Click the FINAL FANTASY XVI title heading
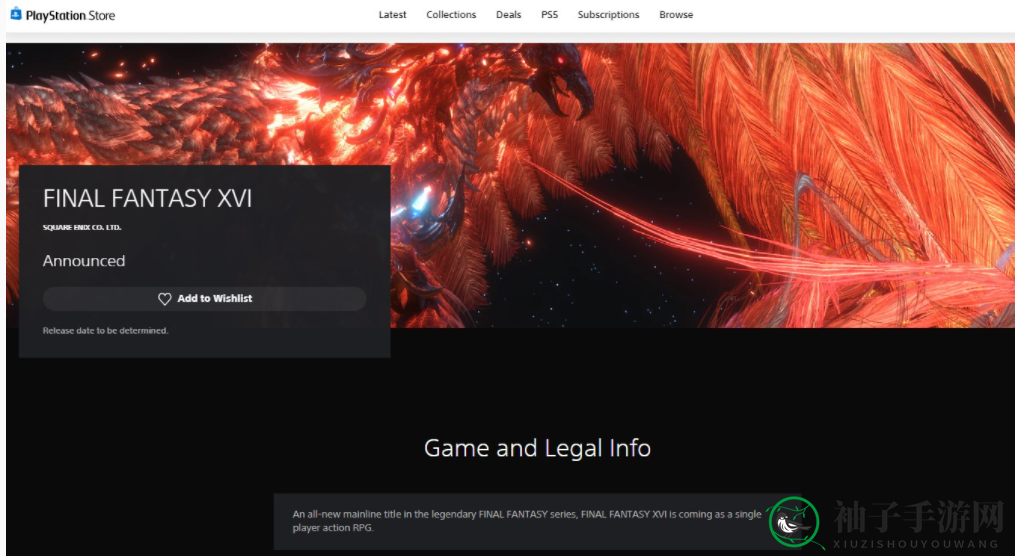This screenshot has height=556, width=1015. pyautogui.click(x=147, y=198)
